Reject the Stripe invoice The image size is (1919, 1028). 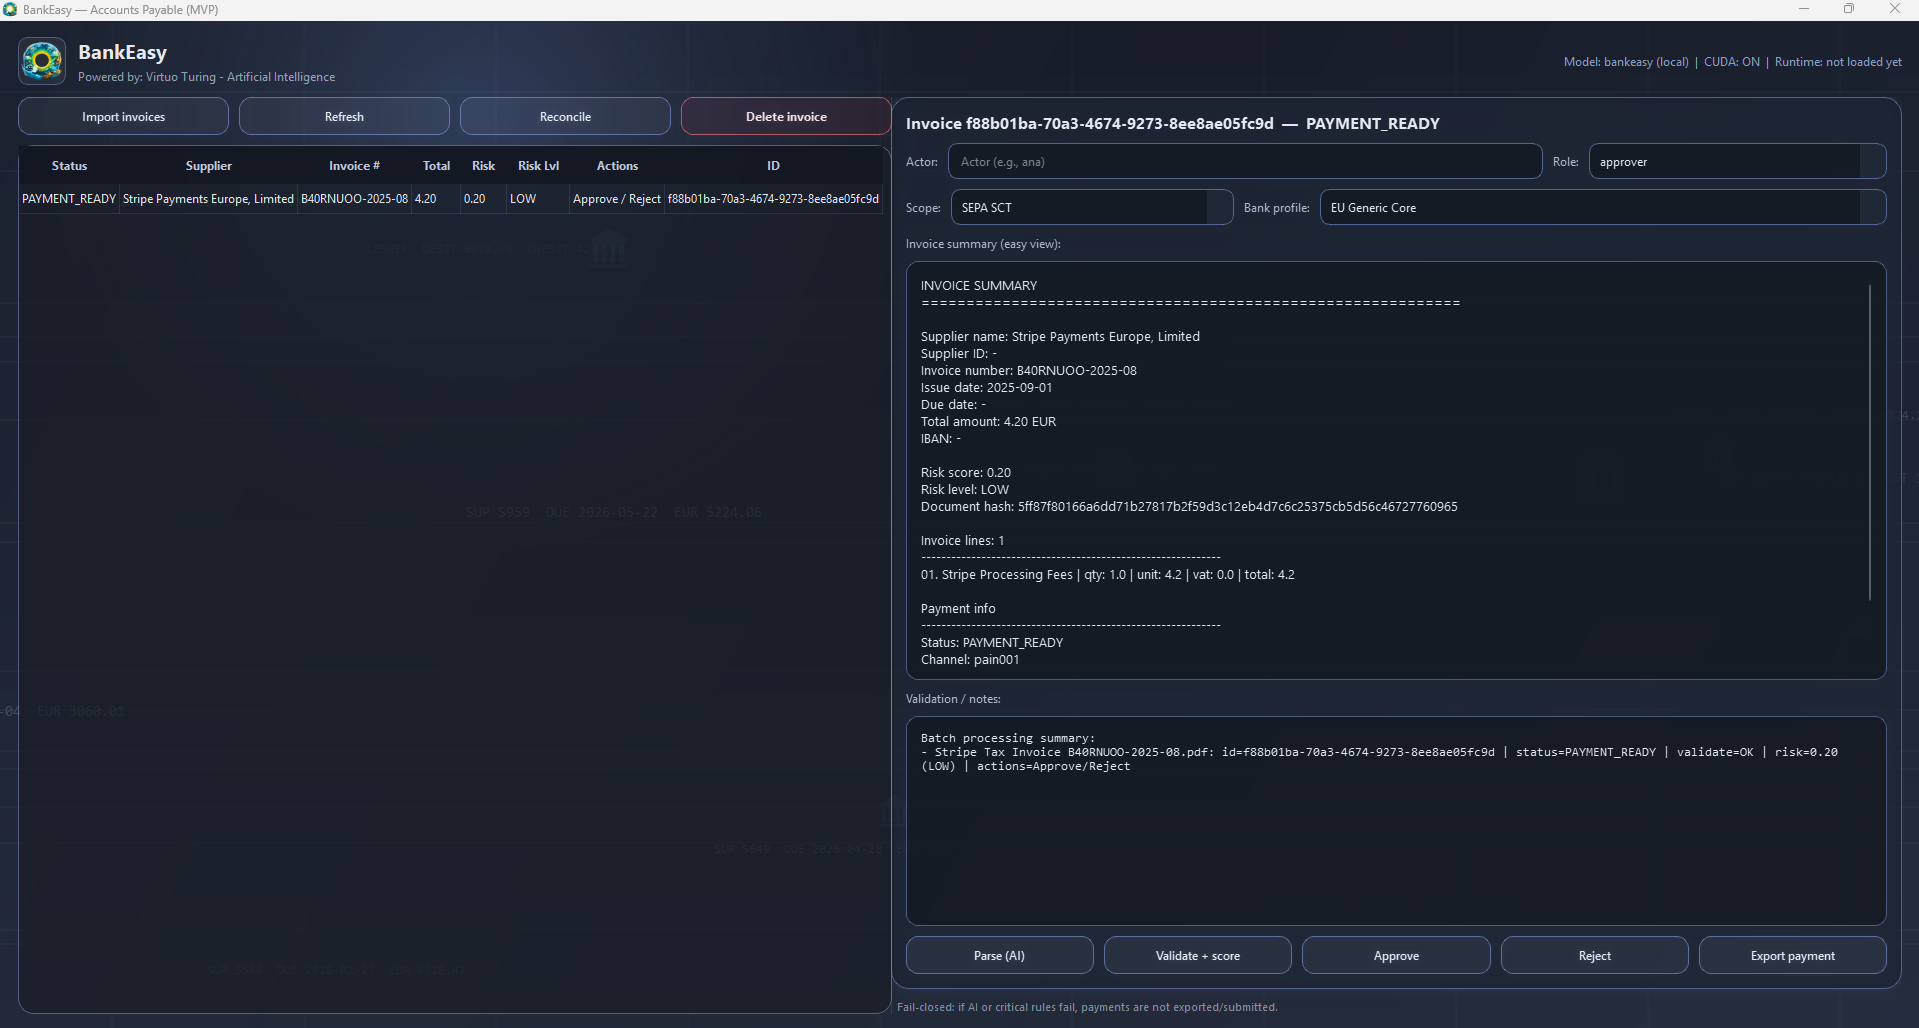tap(1593, 955)
